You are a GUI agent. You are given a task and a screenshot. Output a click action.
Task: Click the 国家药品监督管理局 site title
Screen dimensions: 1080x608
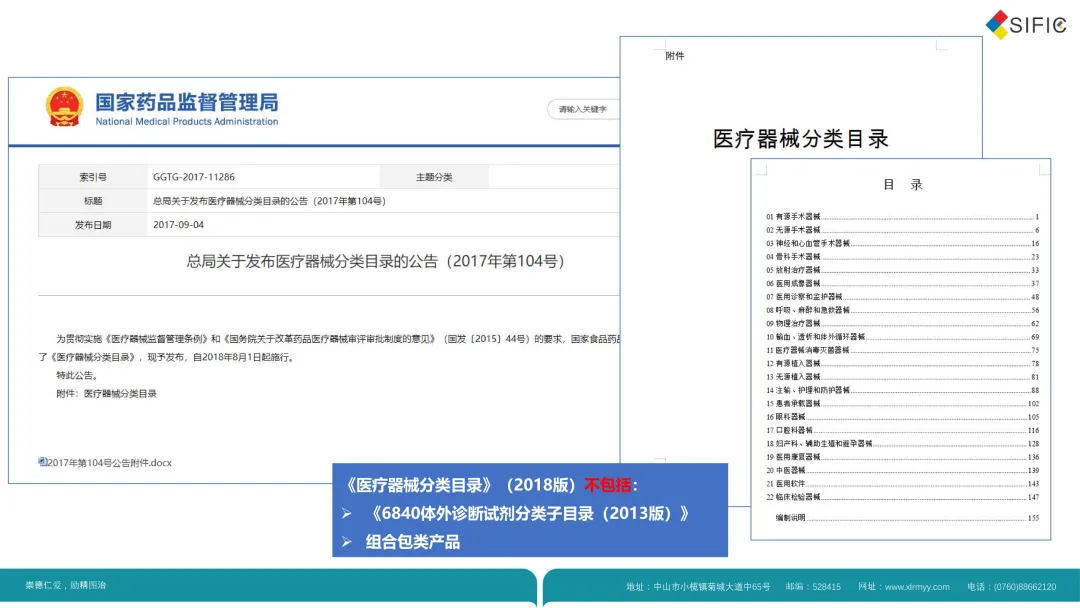coord(187,103)
